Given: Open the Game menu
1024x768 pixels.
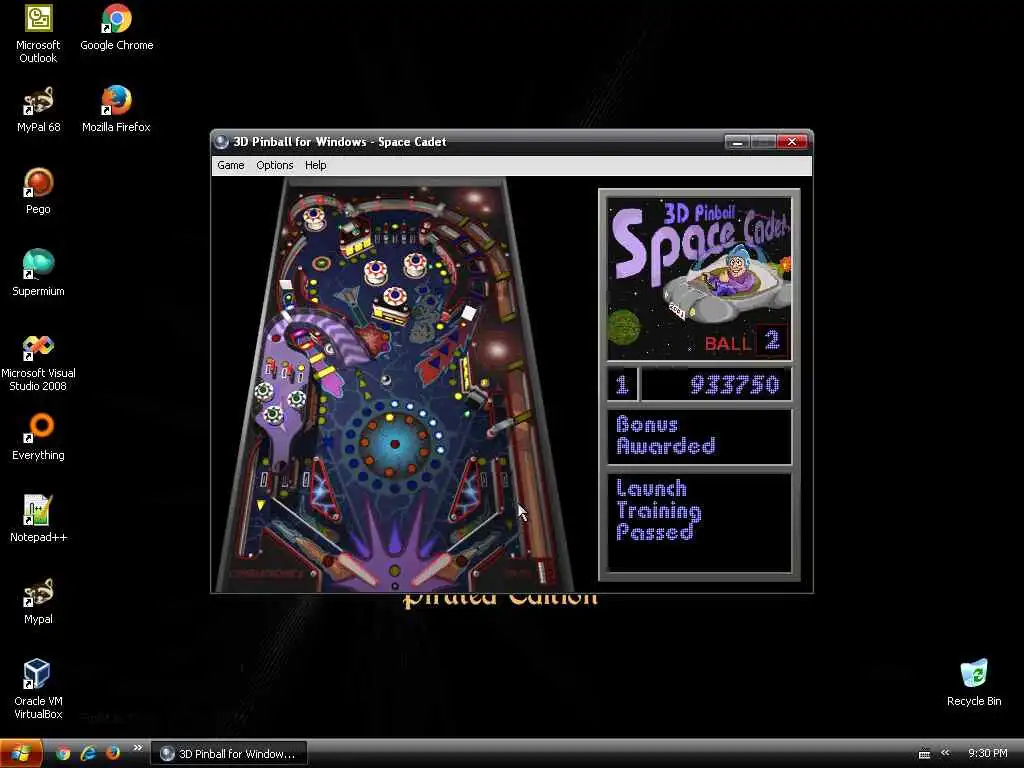Looking at the screenshot, I should click(x=231, y=165).
